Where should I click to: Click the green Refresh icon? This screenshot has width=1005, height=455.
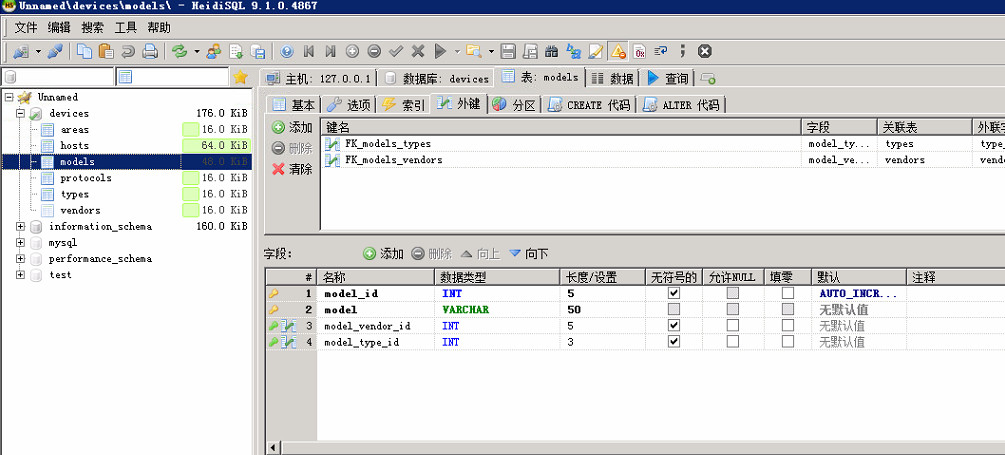pyautogui.click(x=180, y=51)
